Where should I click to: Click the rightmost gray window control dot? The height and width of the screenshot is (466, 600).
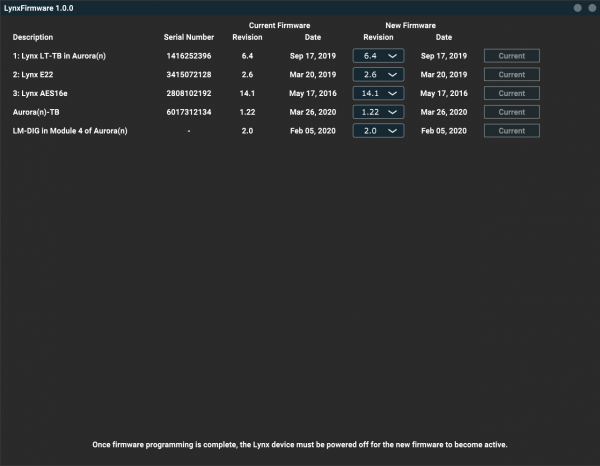592,8
